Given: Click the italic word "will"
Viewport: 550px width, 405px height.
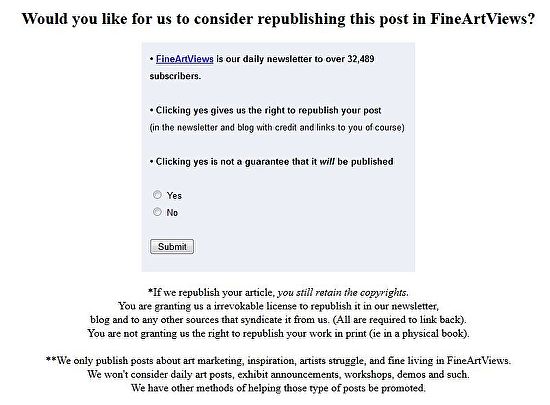Looking at the screenshot, I should coord(327,162).
